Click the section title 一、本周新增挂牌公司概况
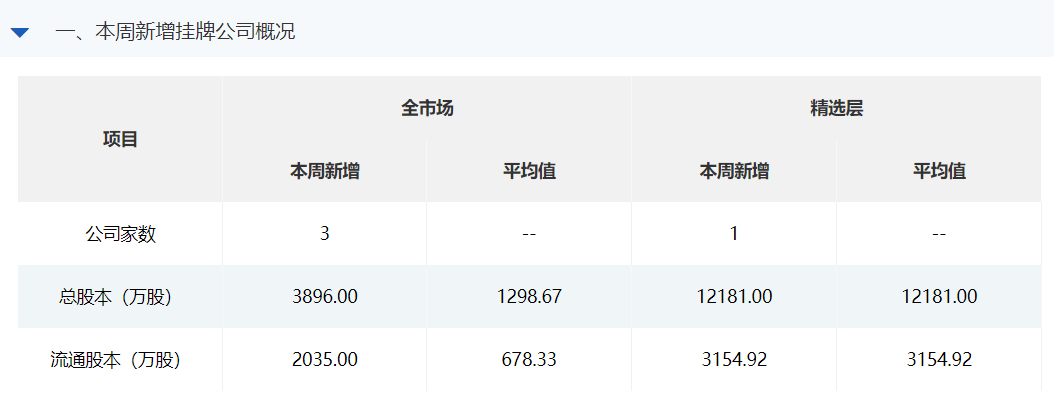 pyautogui.click(x=175, y=32)
